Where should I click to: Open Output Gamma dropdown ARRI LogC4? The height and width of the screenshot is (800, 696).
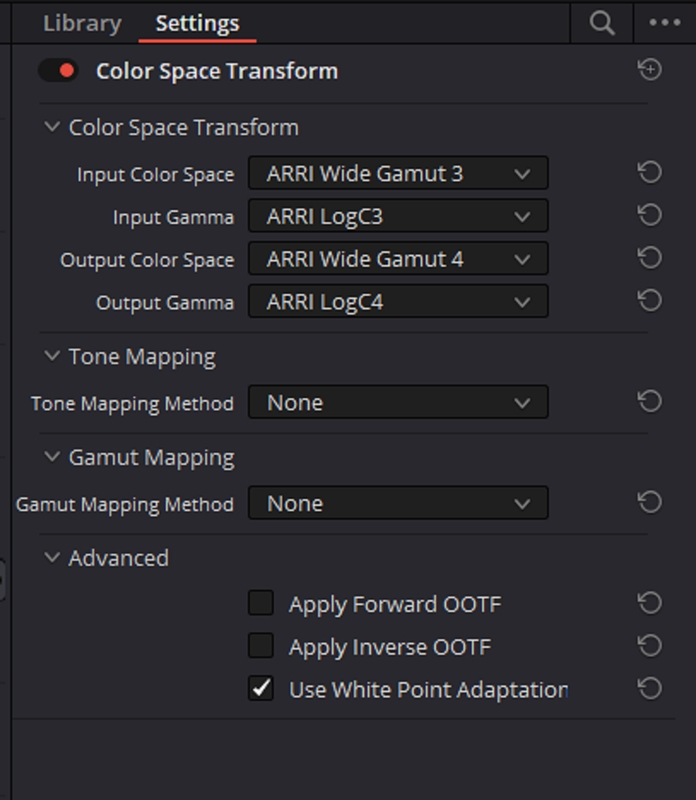pyautogui.click(x=398, y=302)
